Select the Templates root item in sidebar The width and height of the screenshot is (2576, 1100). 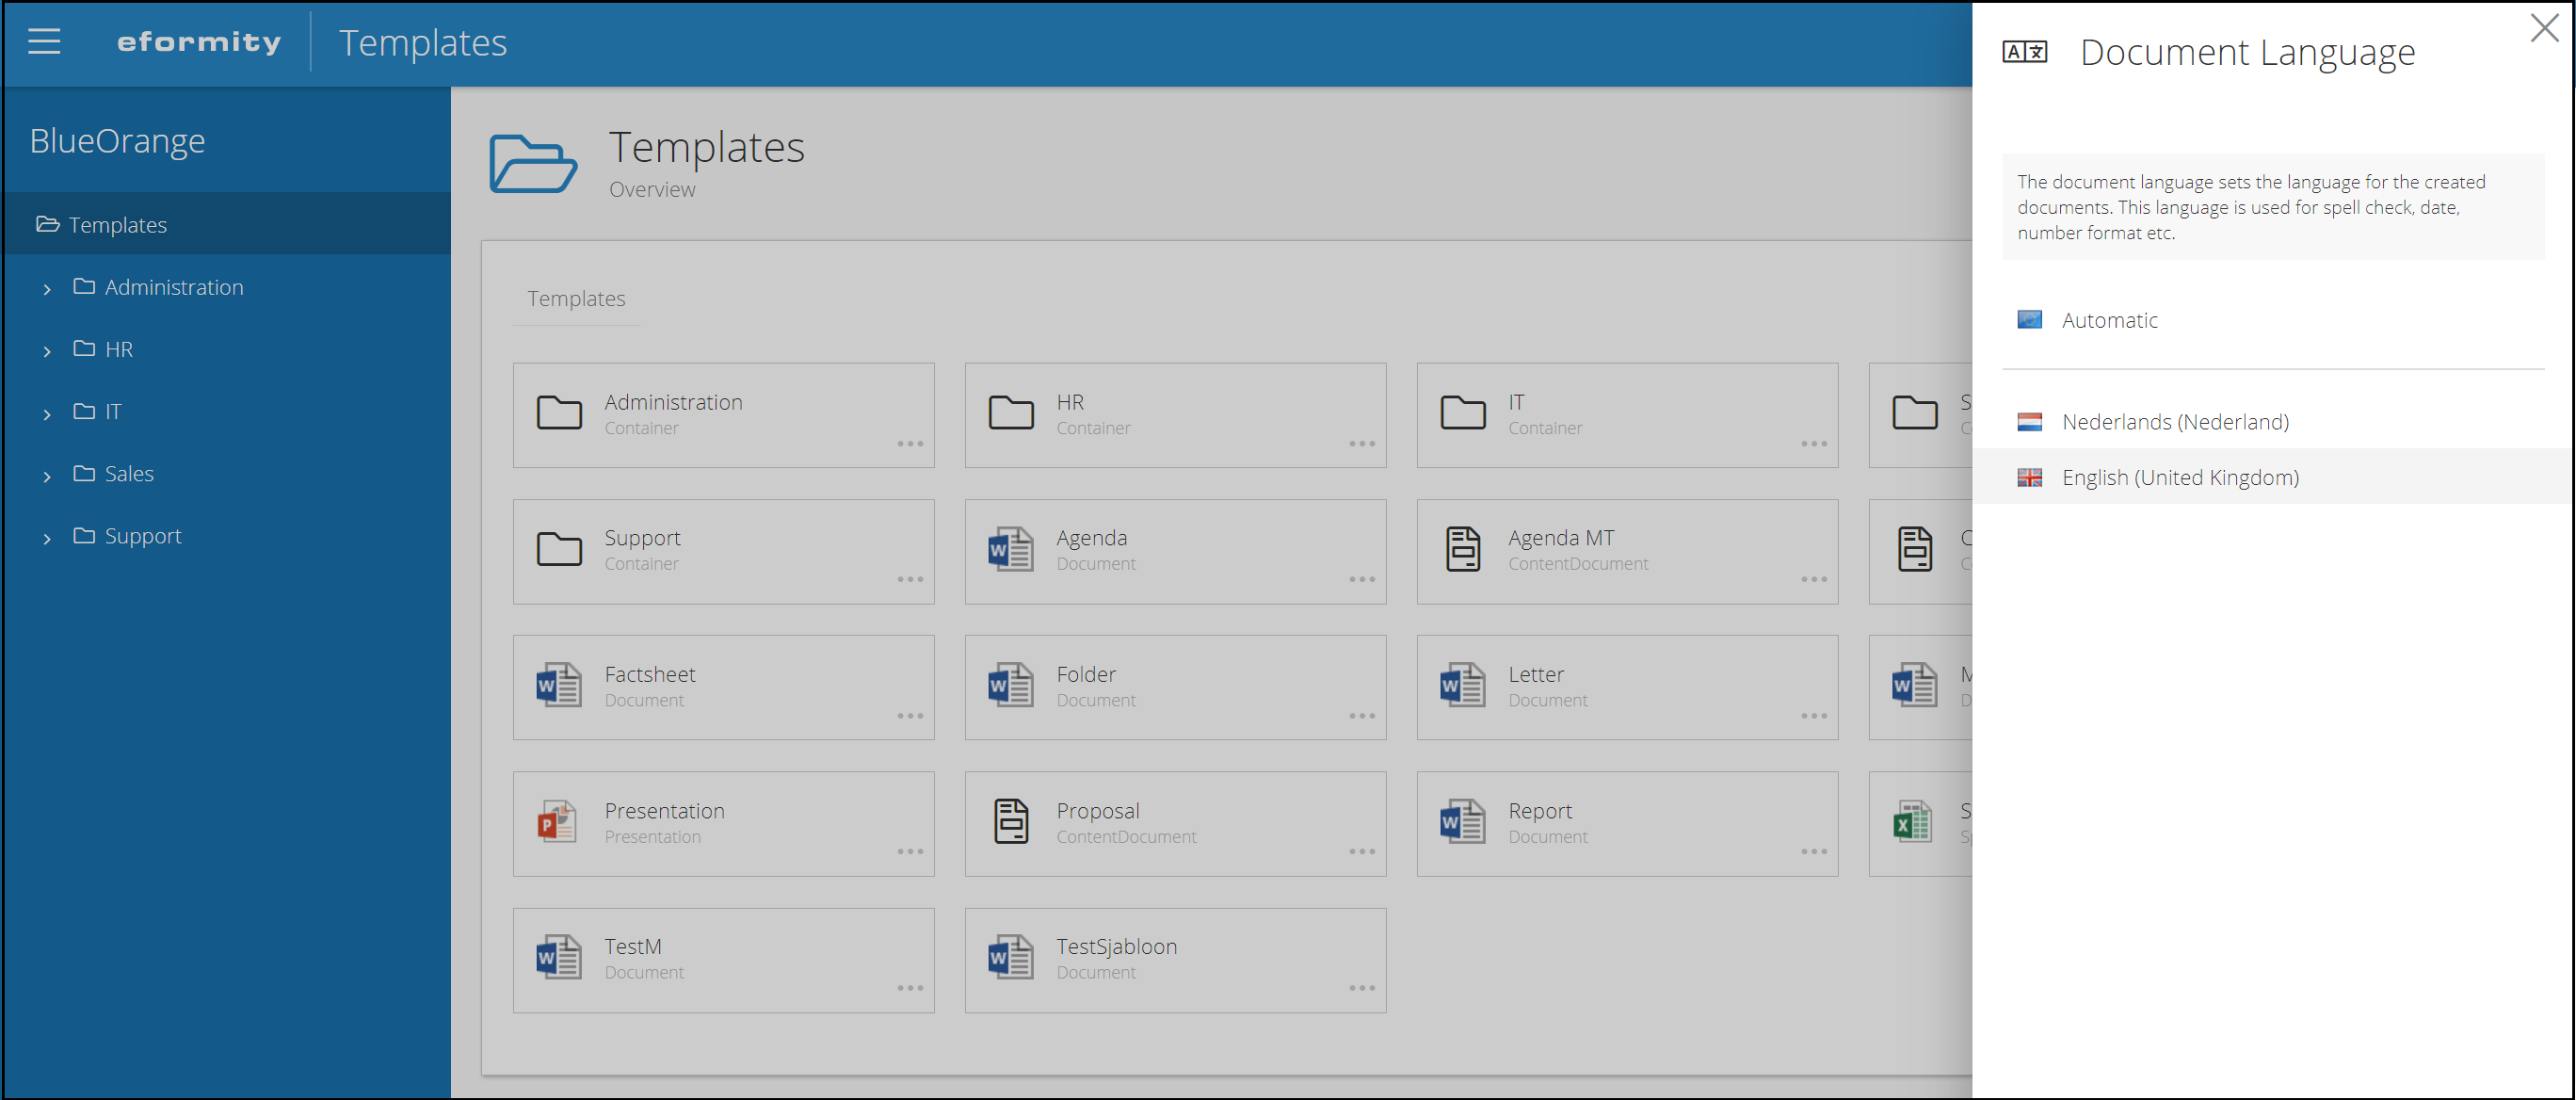pos(117,225)
